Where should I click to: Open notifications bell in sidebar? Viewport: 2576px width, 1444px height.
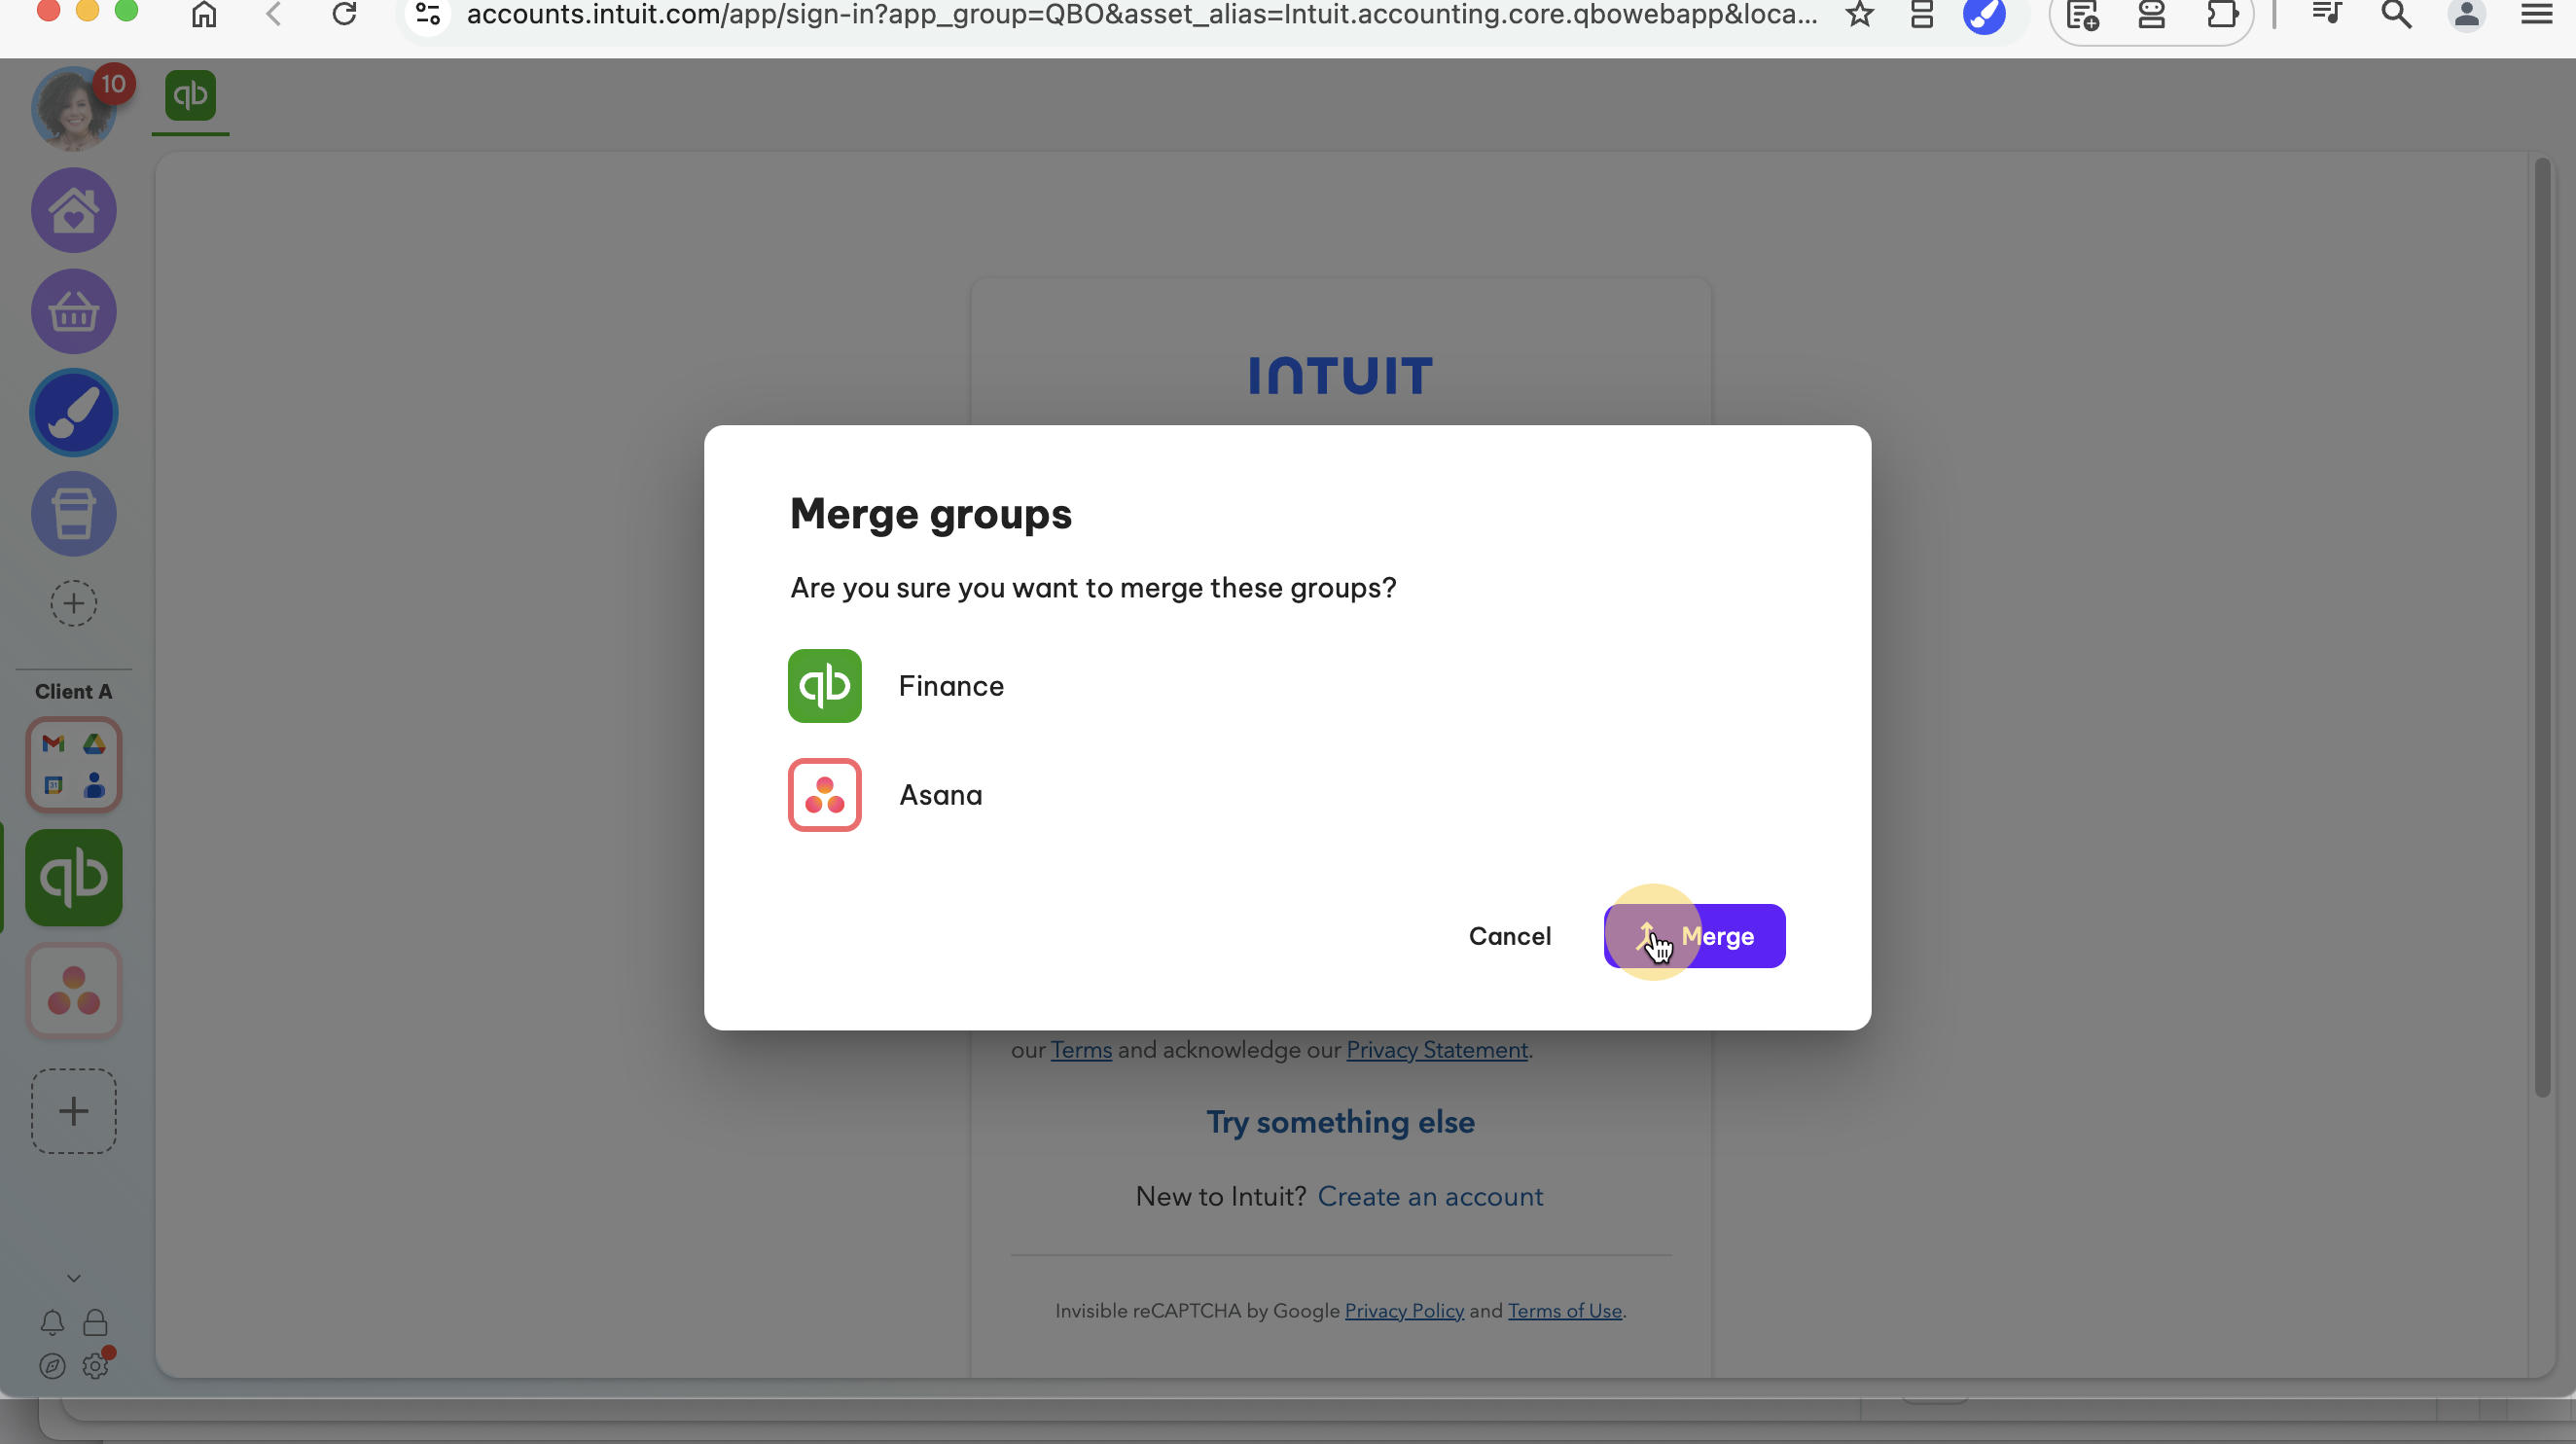(53, 1323)
